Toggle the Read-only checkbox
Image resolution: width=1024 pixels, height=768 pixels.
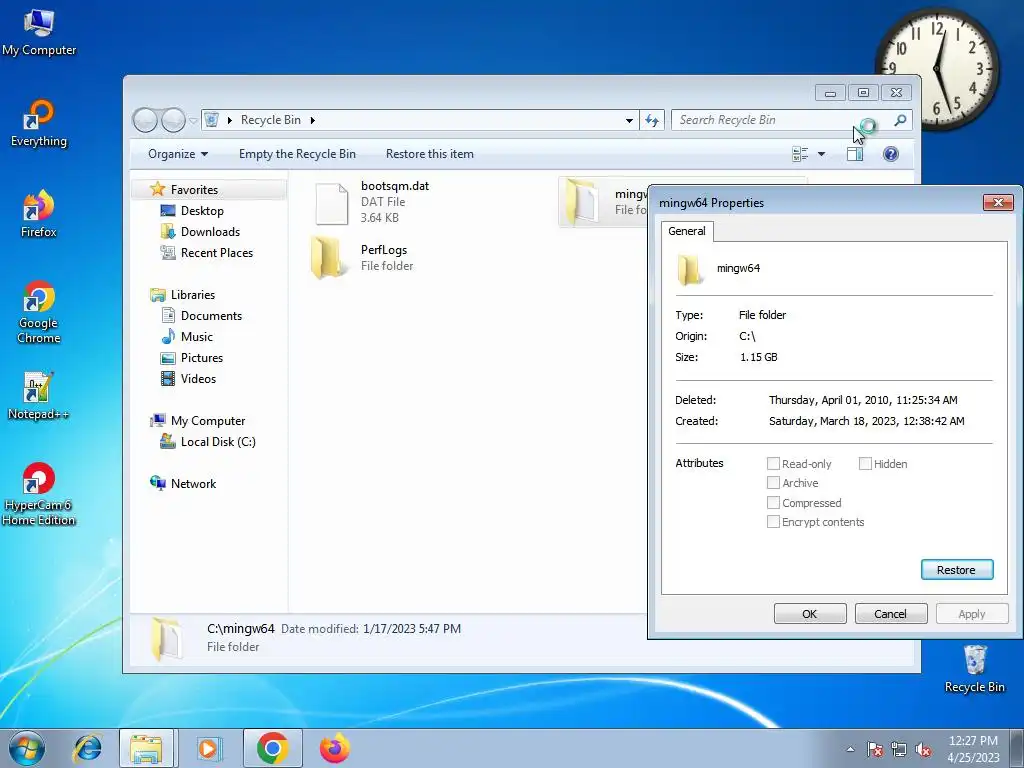click(x=773, y=464)
